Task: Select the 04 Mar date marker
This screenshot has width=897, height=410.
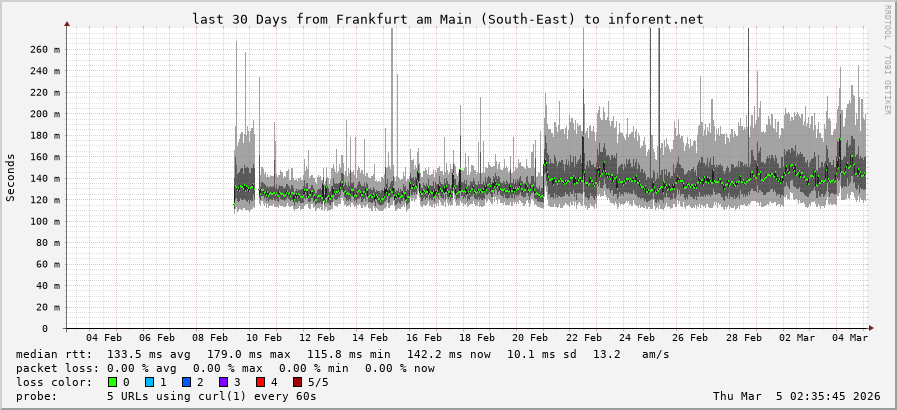Action: click(x=851, y=338)
